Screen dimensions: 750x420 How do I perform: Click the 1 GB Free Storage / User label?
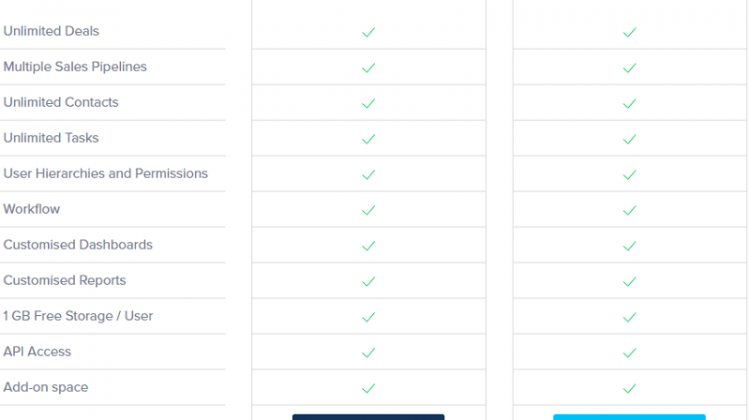pos(78,316)
